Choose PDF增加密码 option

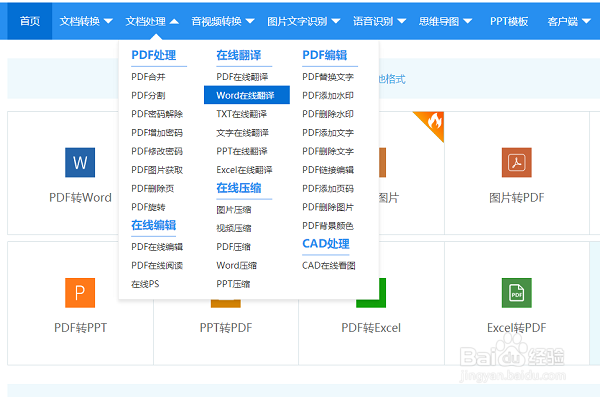pyautogui.click(x=157, y=133)
